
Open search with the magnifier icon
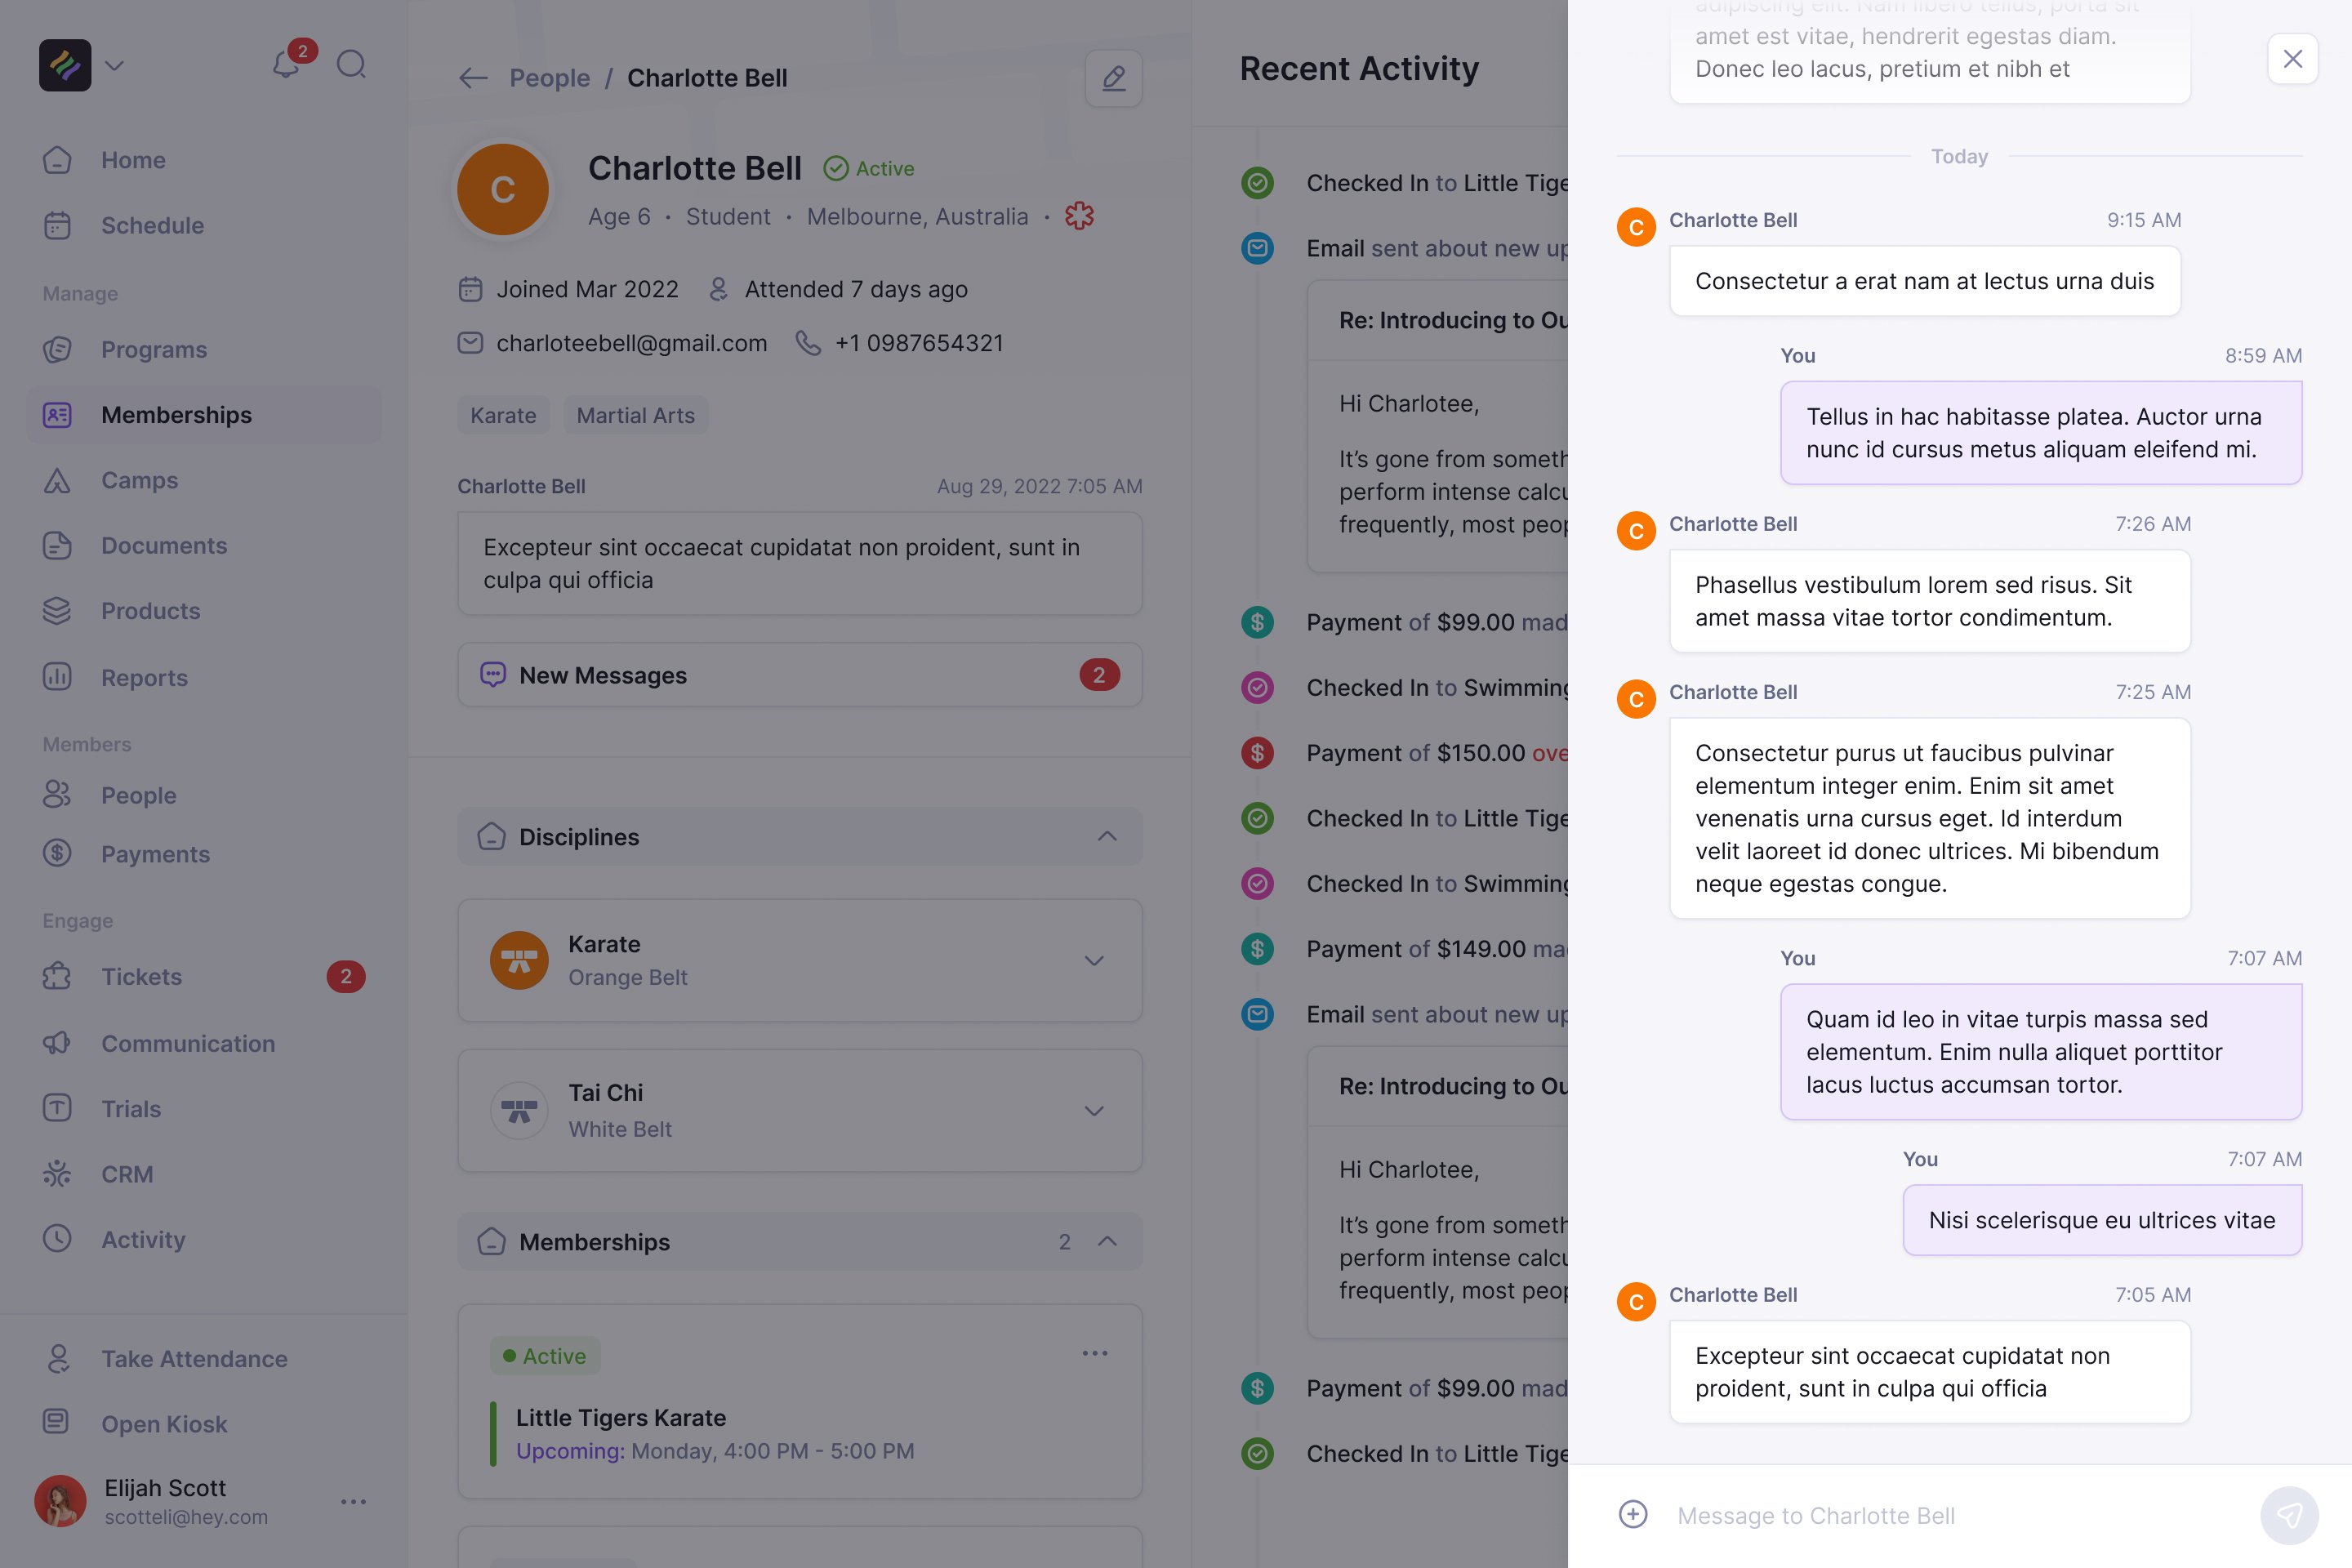coord(351,65)
